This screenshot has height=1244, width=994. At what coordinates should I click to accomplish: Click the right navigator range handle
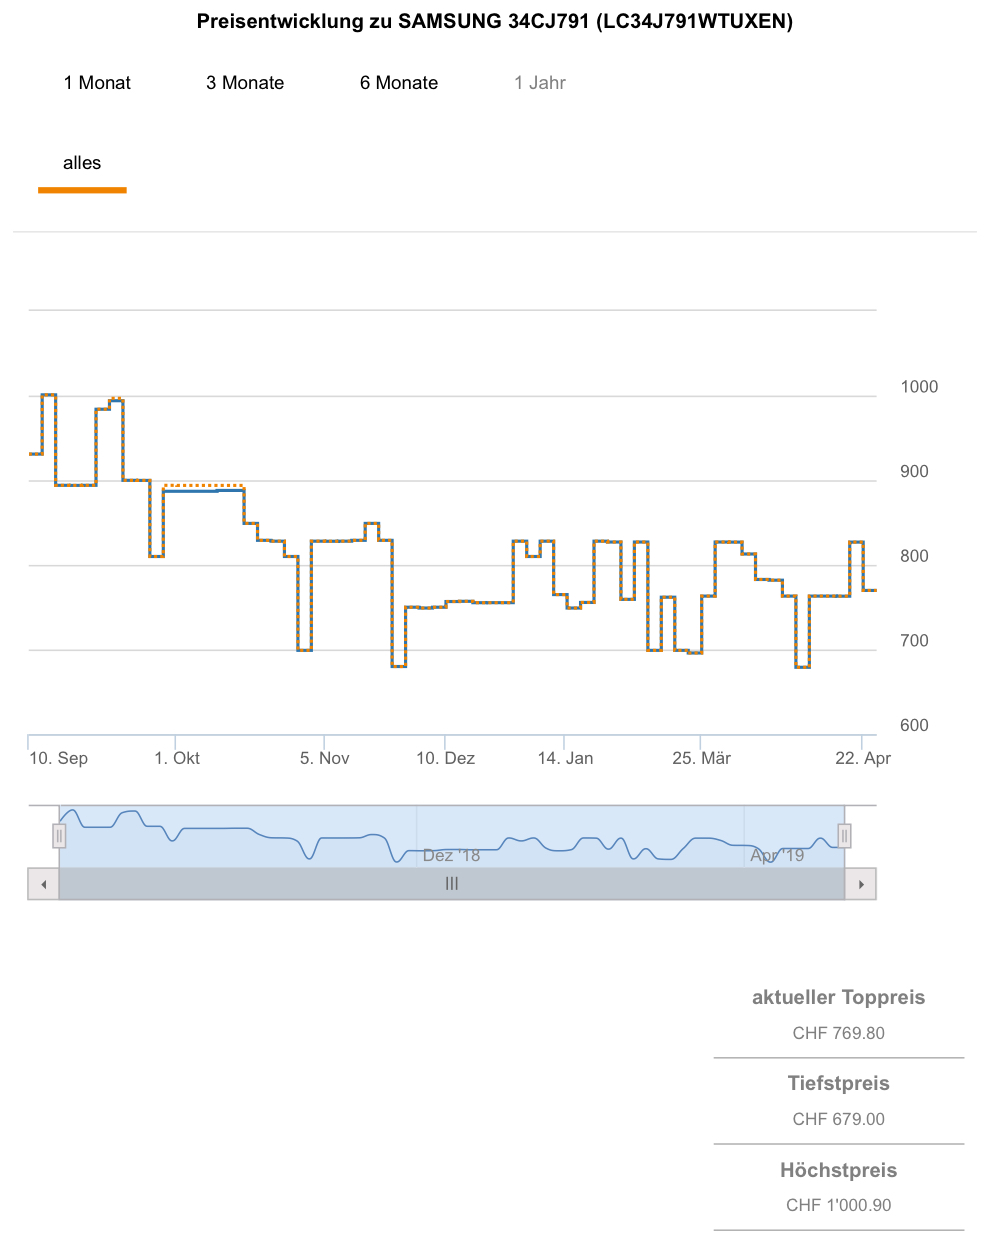[845, 835]
